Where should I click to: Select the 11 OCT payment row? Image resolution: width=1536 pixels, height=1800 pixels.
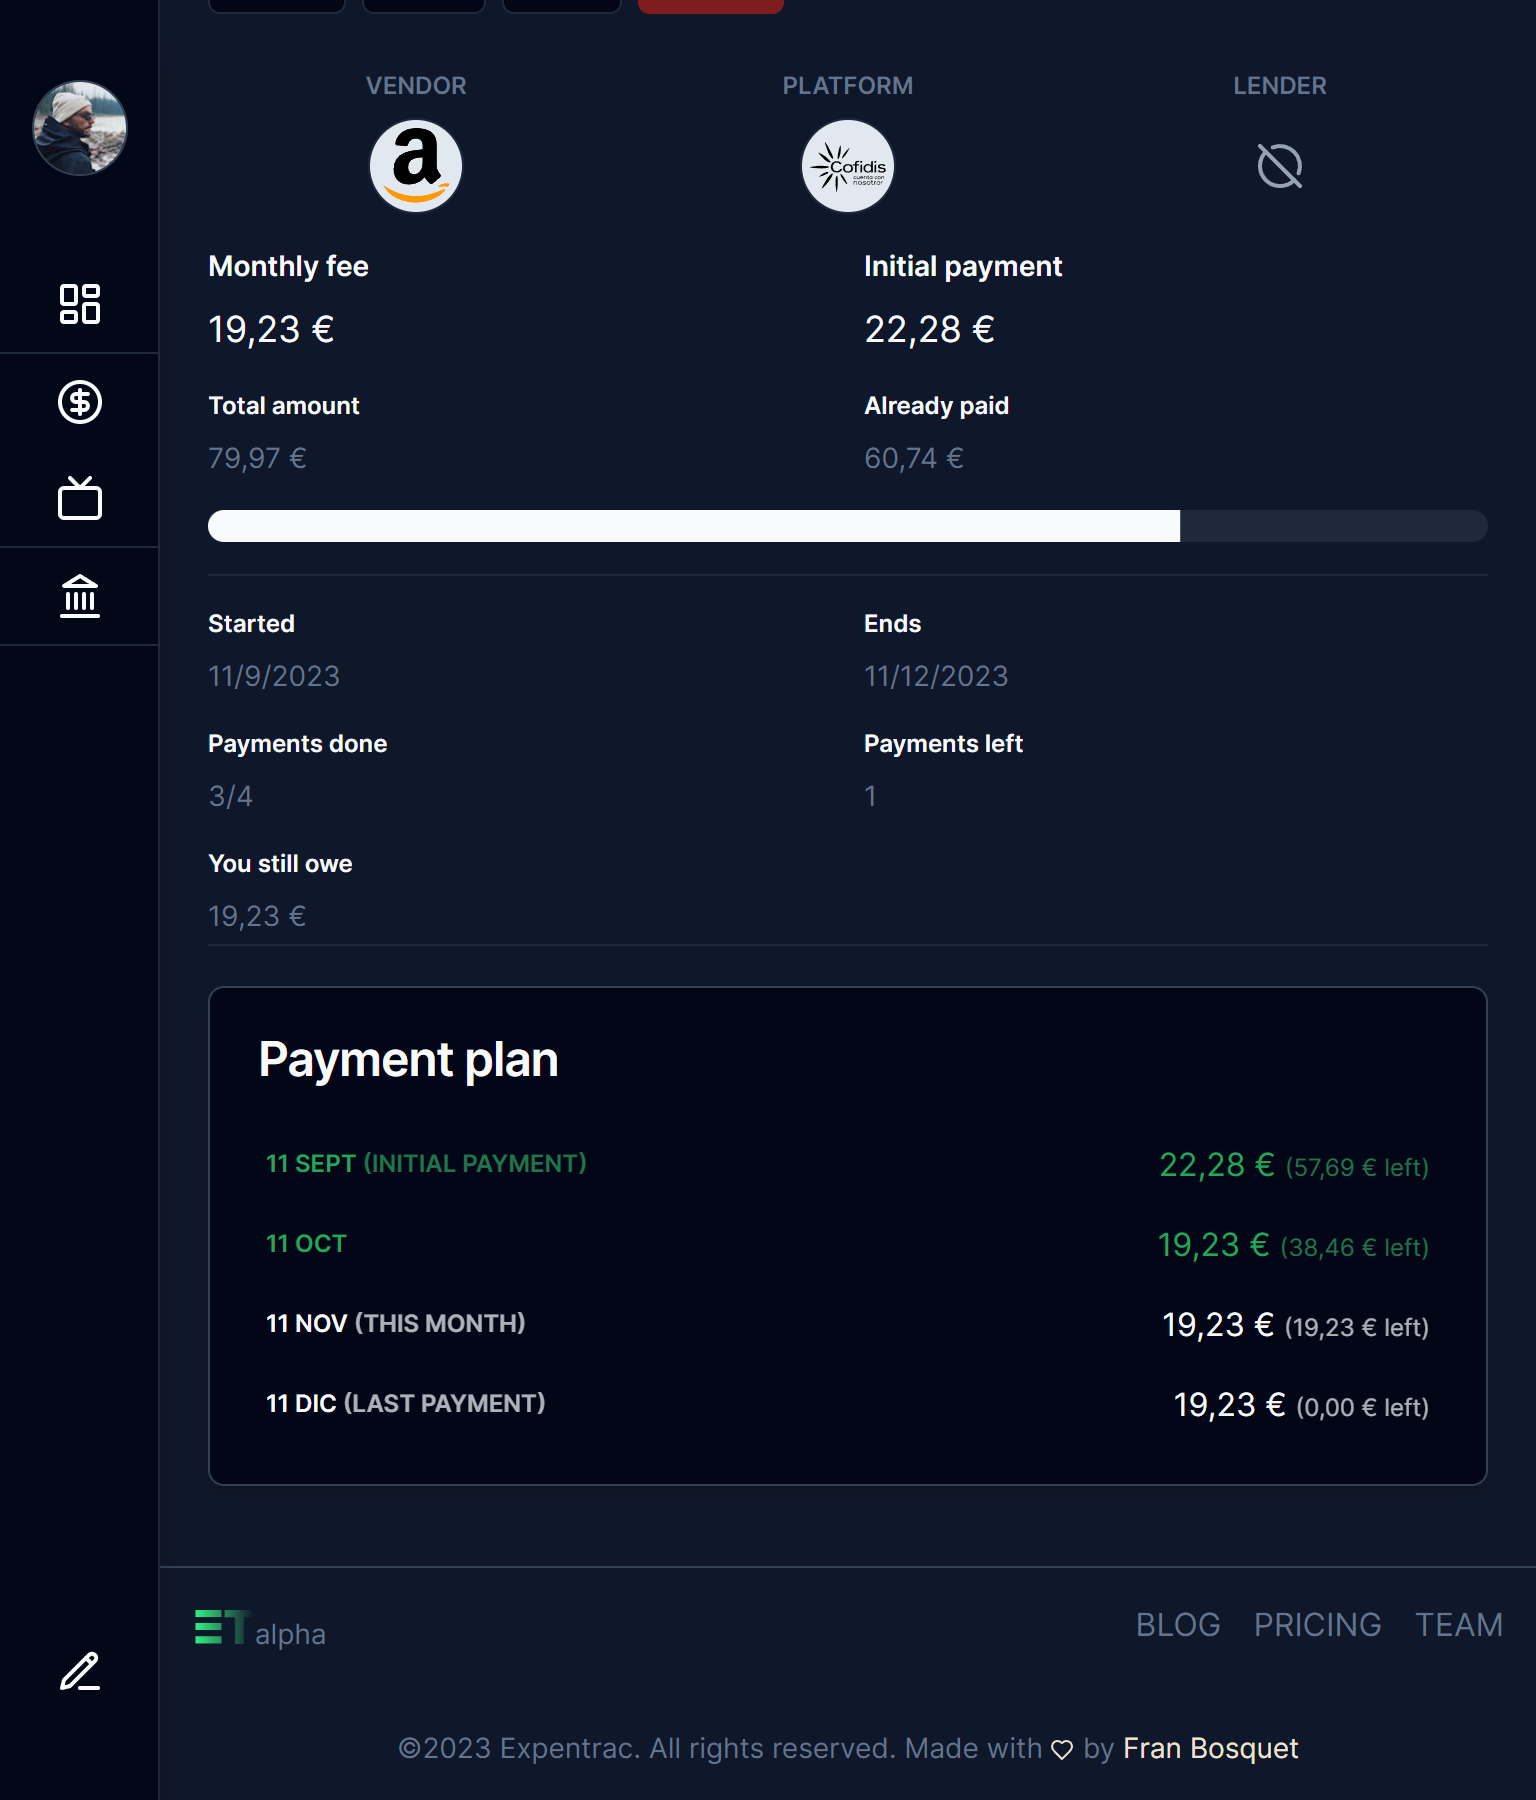[x=847, y=1245]
